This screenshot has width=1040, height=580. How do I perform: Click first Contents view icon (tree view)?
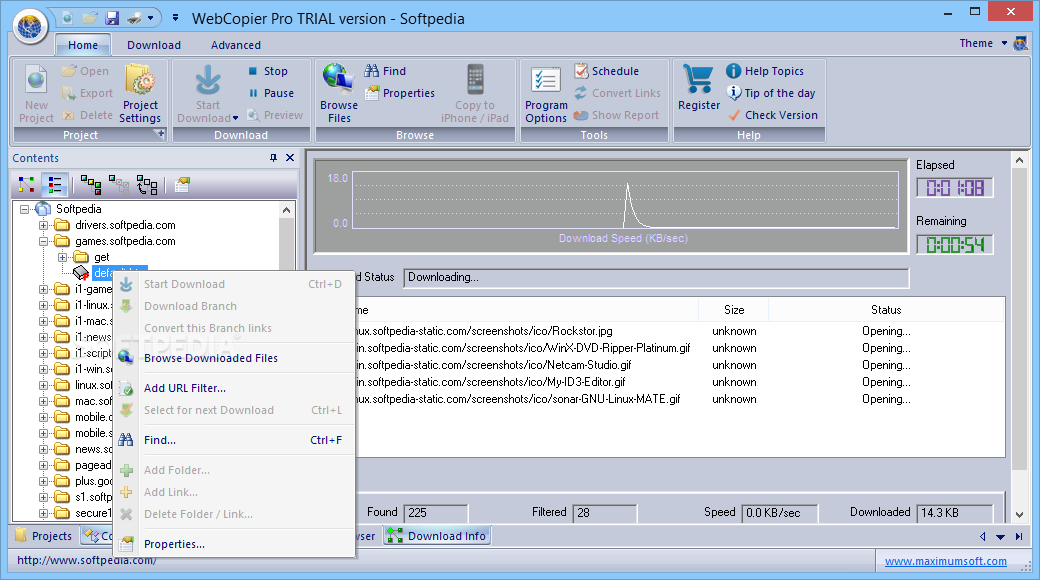(x=27, y=184)
